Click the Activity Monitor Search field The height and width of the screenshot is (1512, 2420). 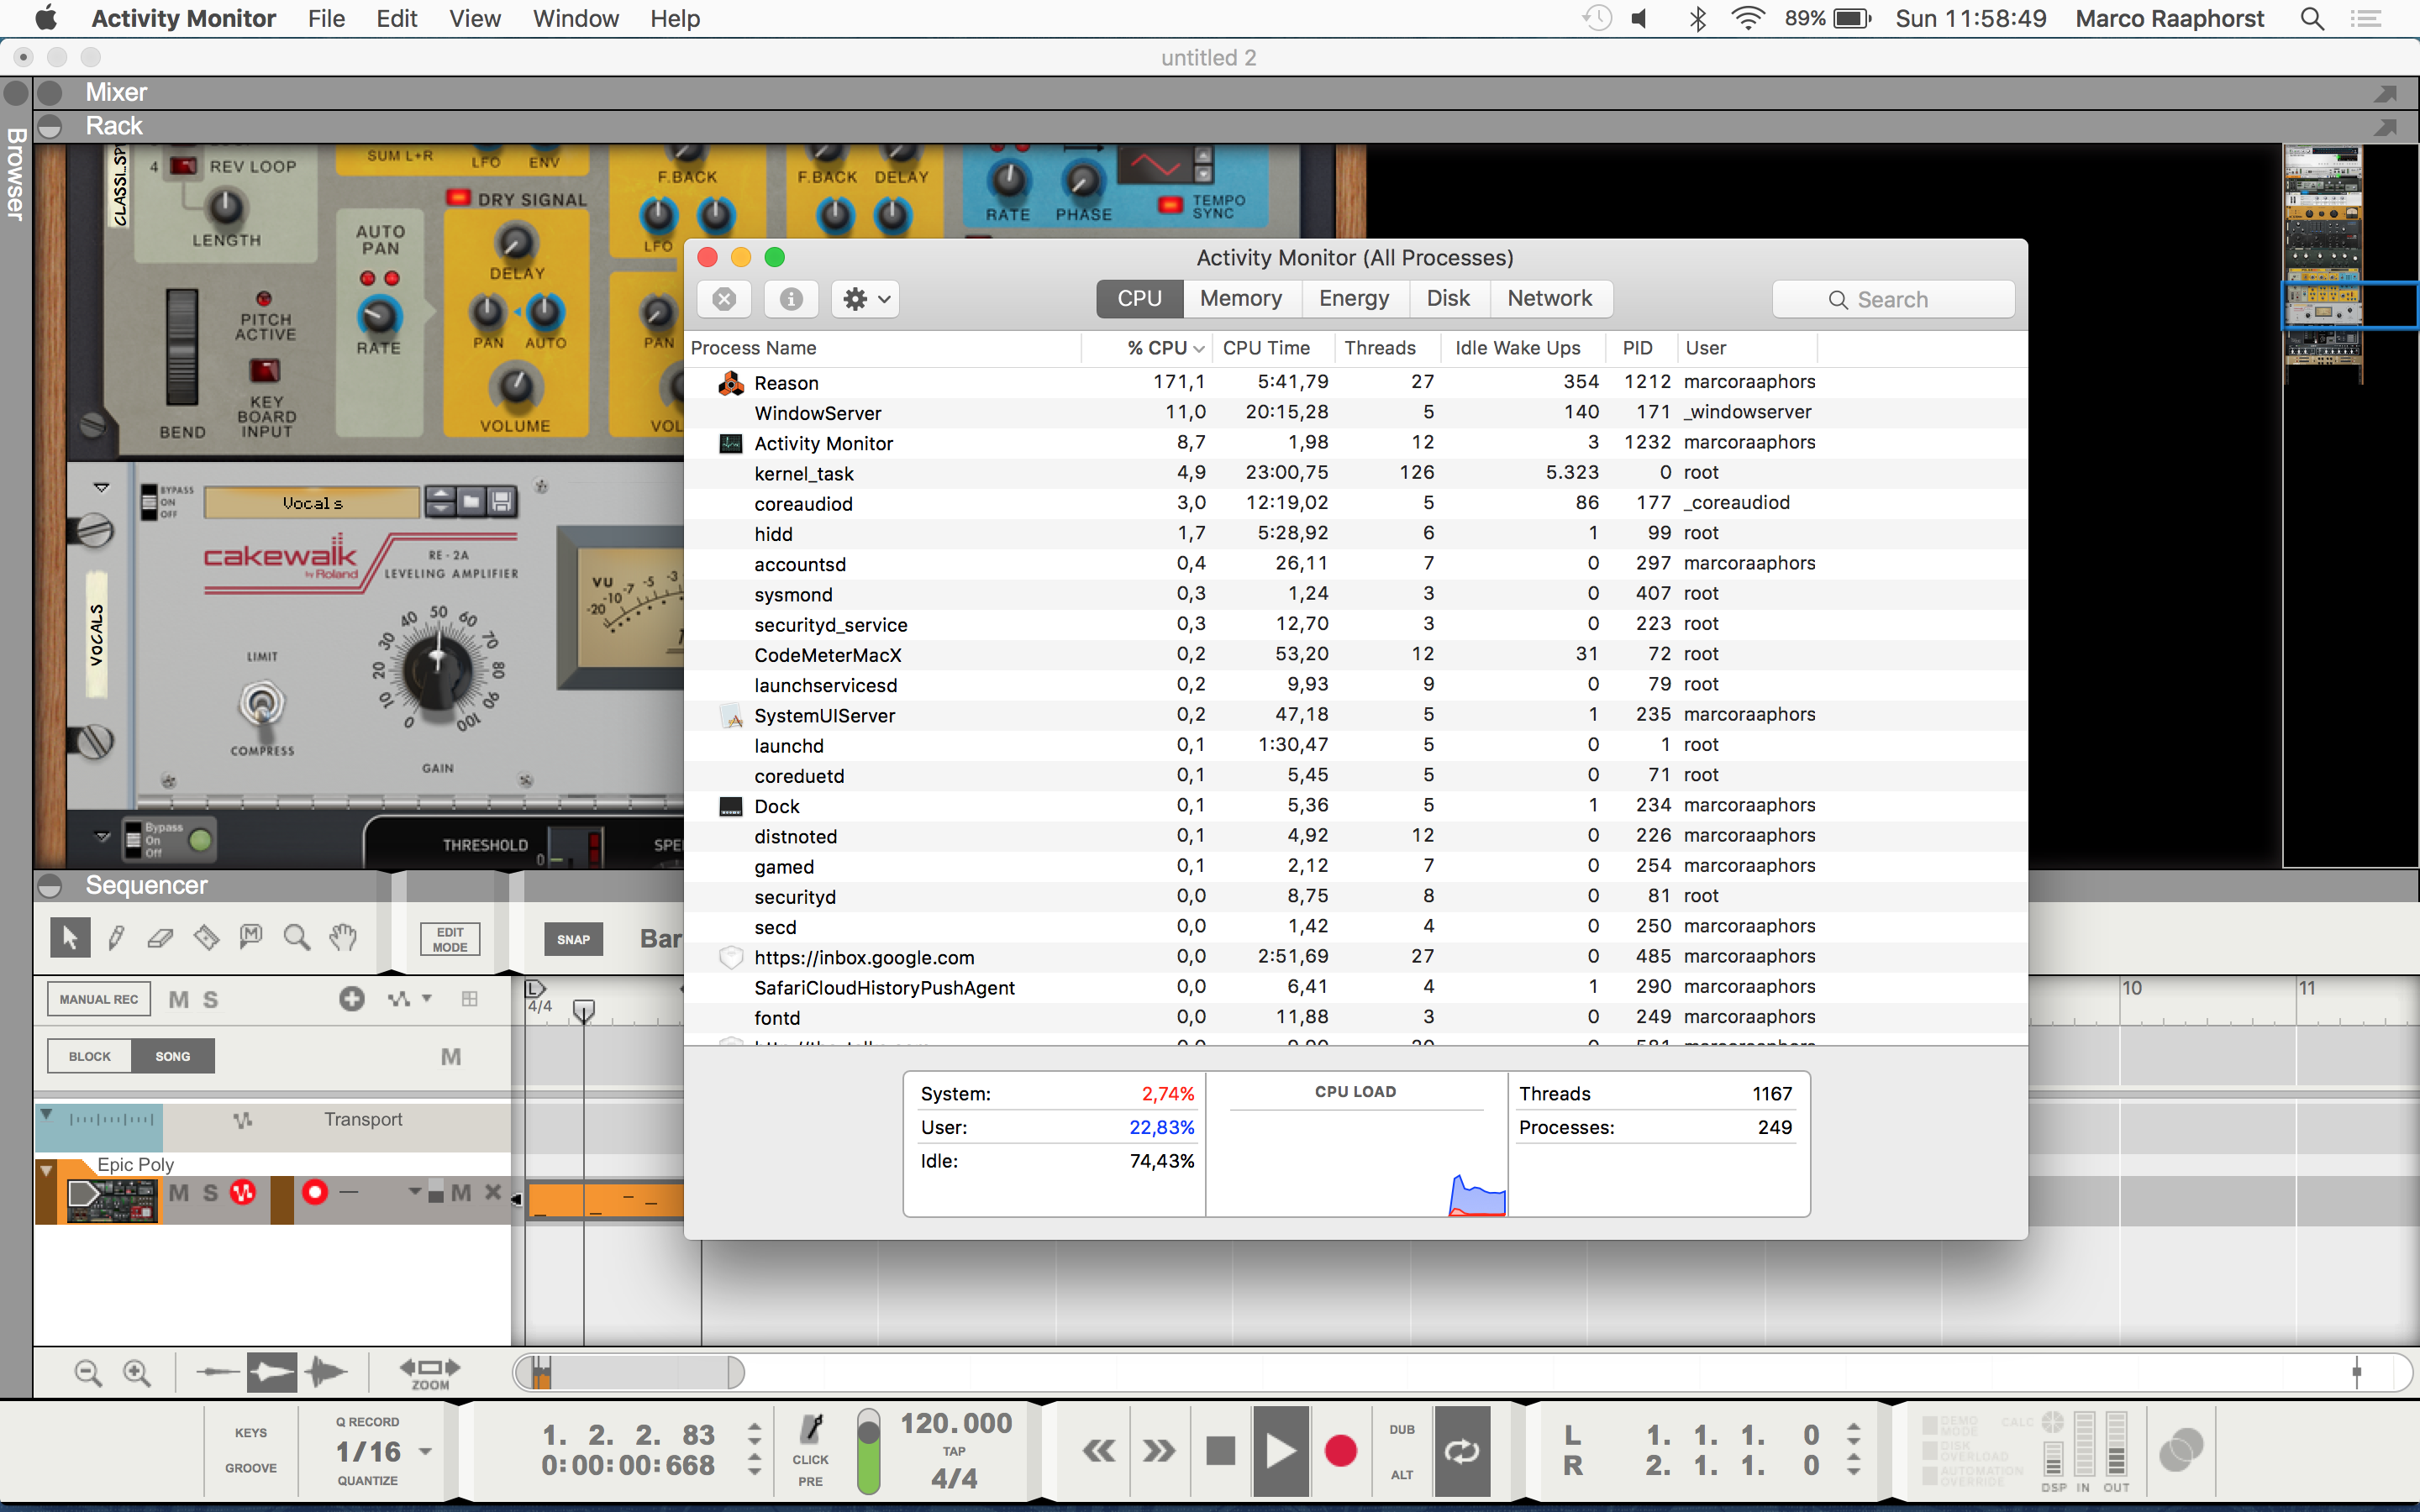(1893, 299)
